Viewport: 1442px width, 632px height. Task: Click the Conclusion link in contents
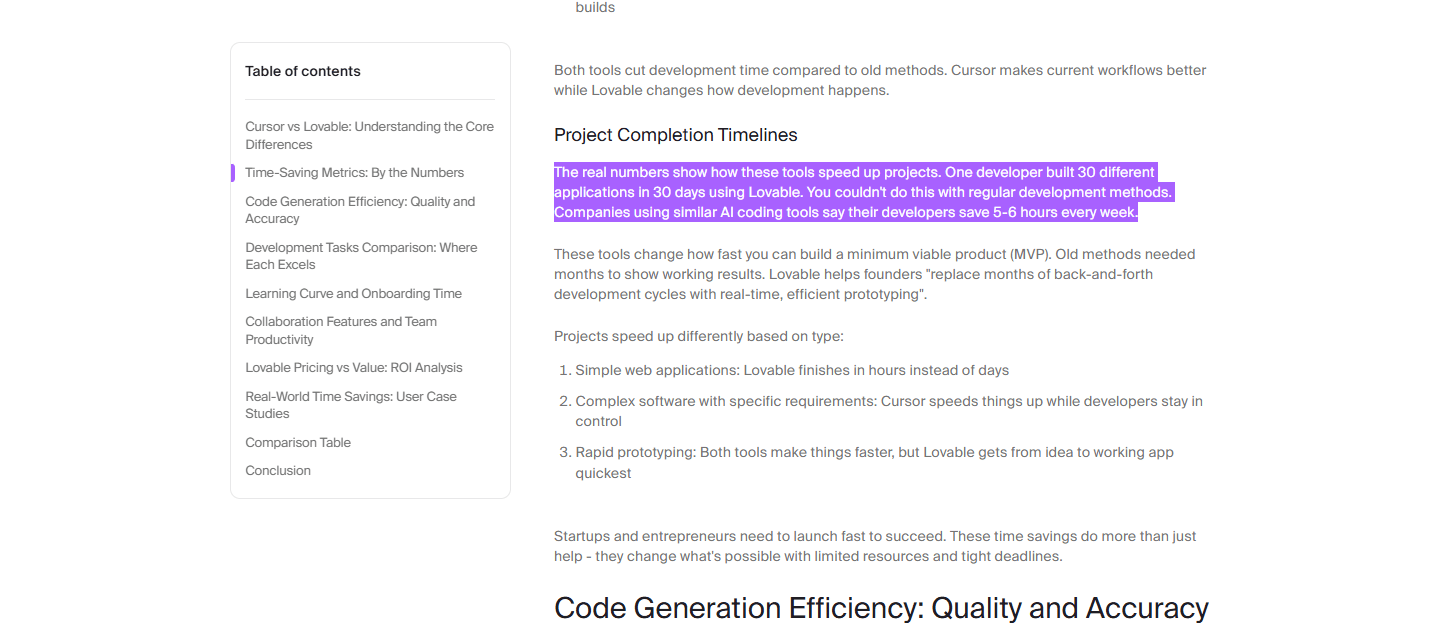pos(278,470)
